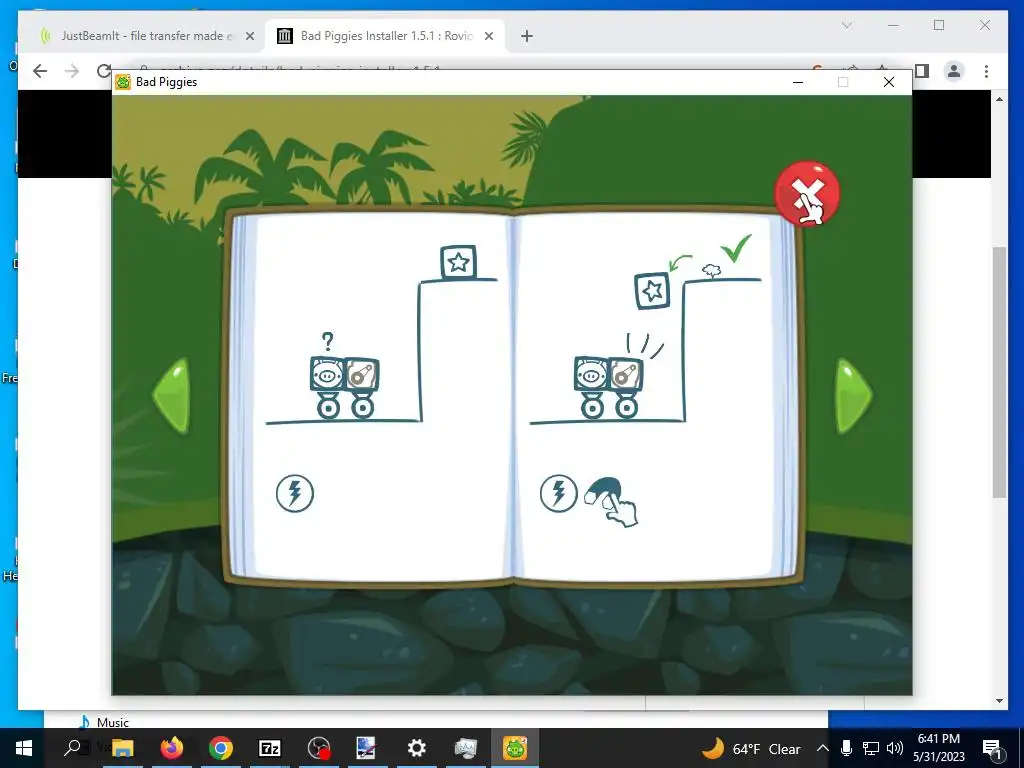Expand the tab search chevron in Chrome
Viewport: 1024px width, 768px height.
click(847, 25)
